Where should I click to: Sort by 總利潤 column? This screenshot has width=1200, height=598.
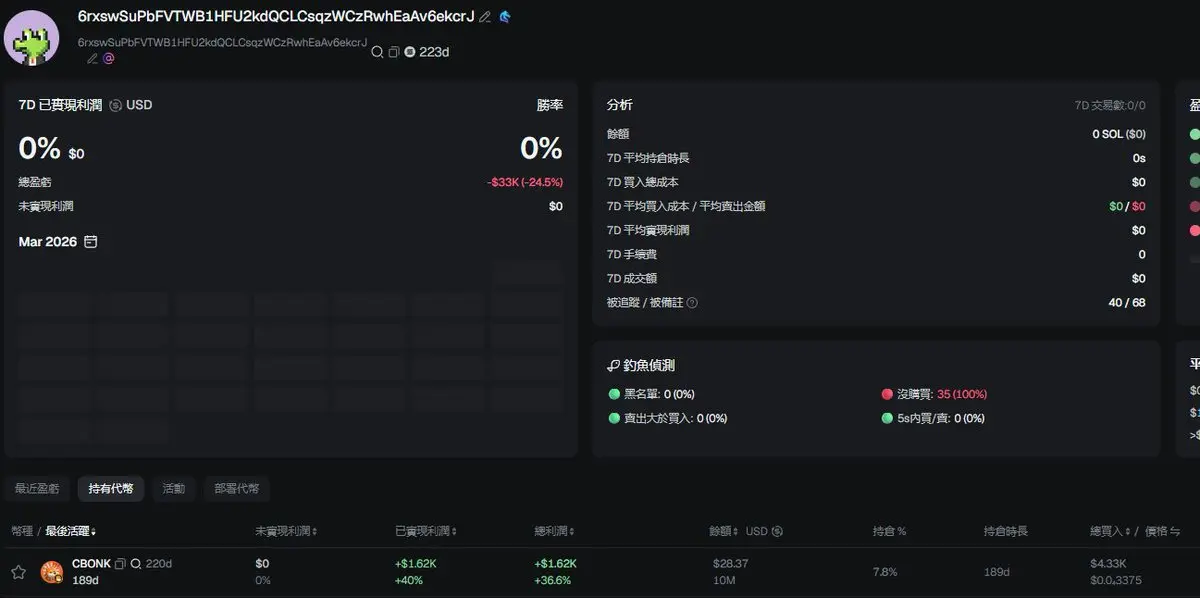pyautogui.click(x=554, y=531)
